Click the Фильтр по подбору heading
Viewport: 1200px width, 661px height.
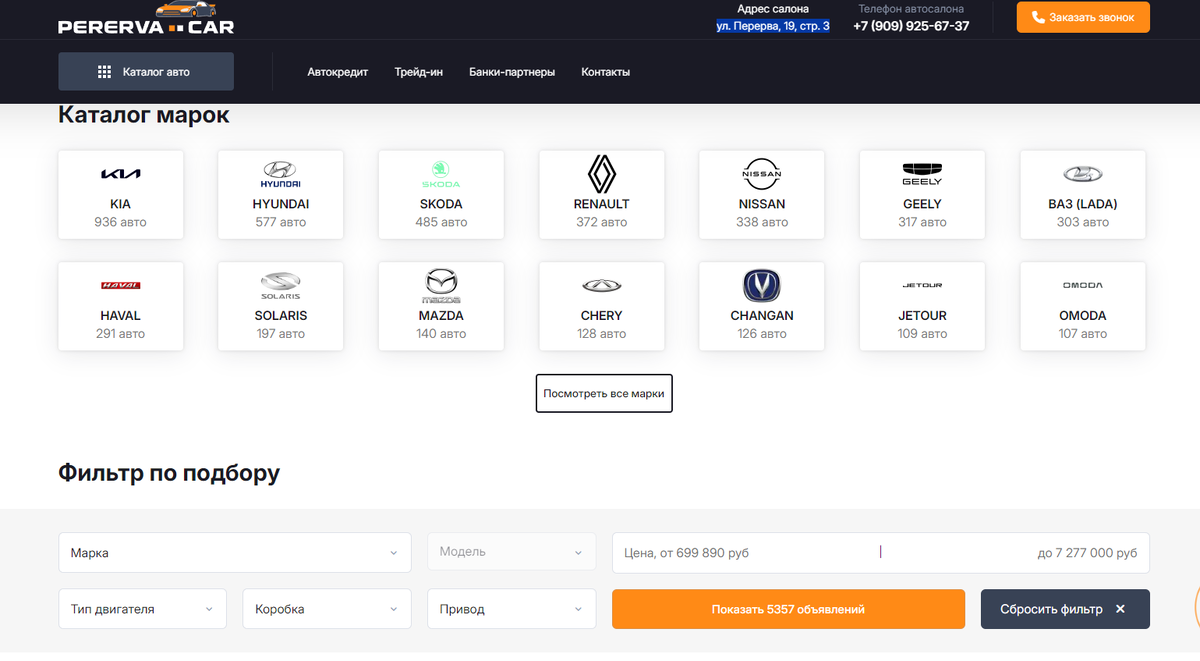click(169, 473)
